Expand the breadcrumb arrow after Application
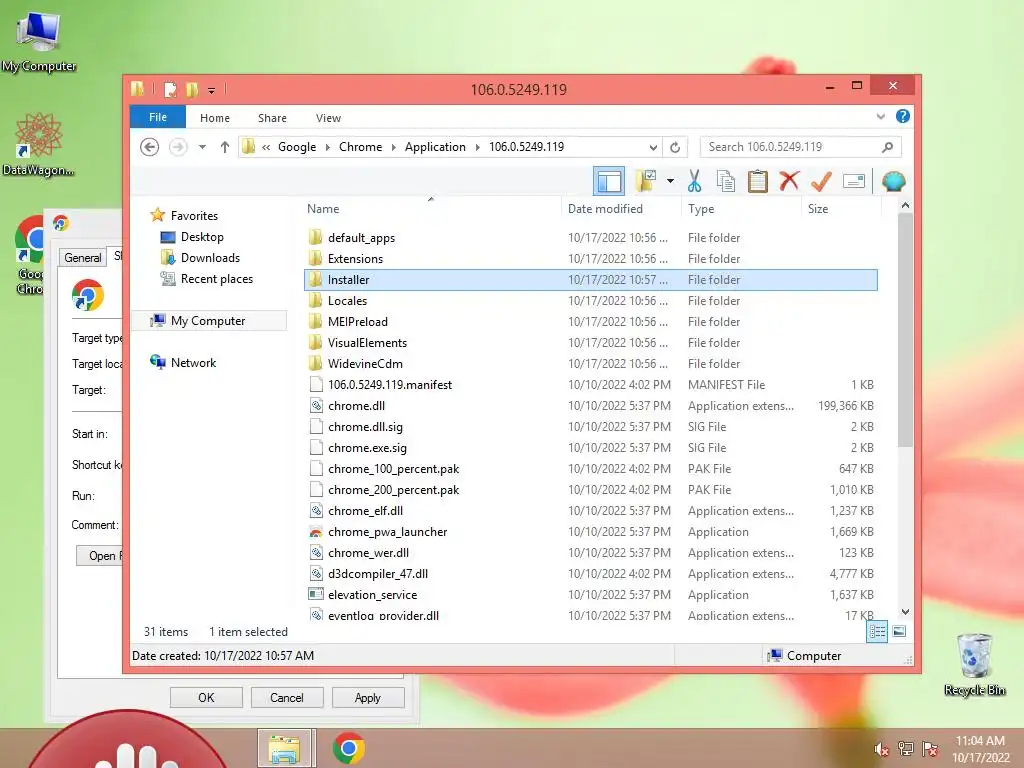This screenshot has width=1024, height=768. 477,147
